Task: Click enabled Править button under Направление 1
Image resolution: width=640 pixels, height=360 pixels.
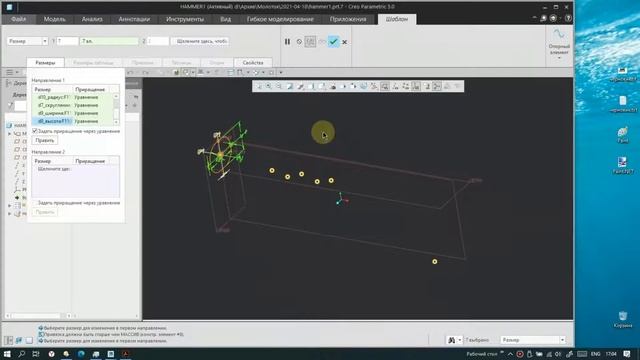Action: point(44,140)
